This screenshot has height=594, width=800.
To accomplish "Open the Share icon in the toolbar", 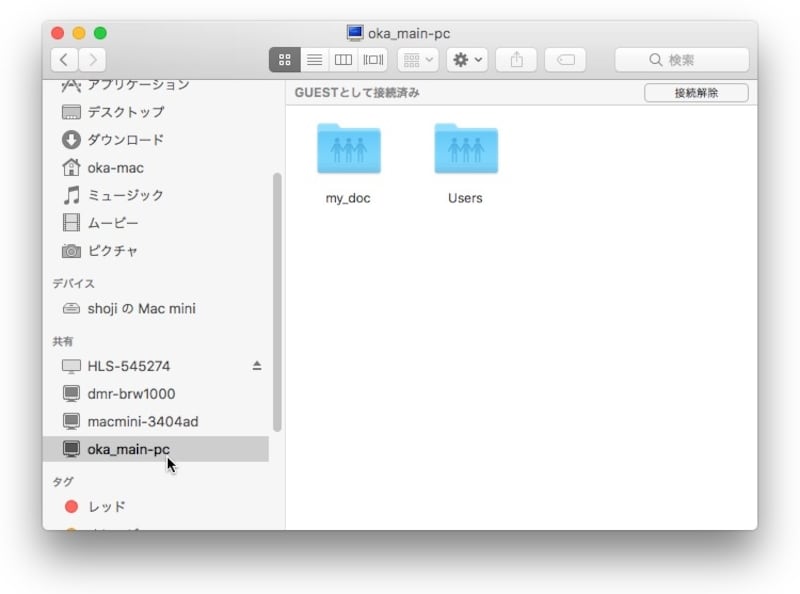I will click(x=516, y=59).
